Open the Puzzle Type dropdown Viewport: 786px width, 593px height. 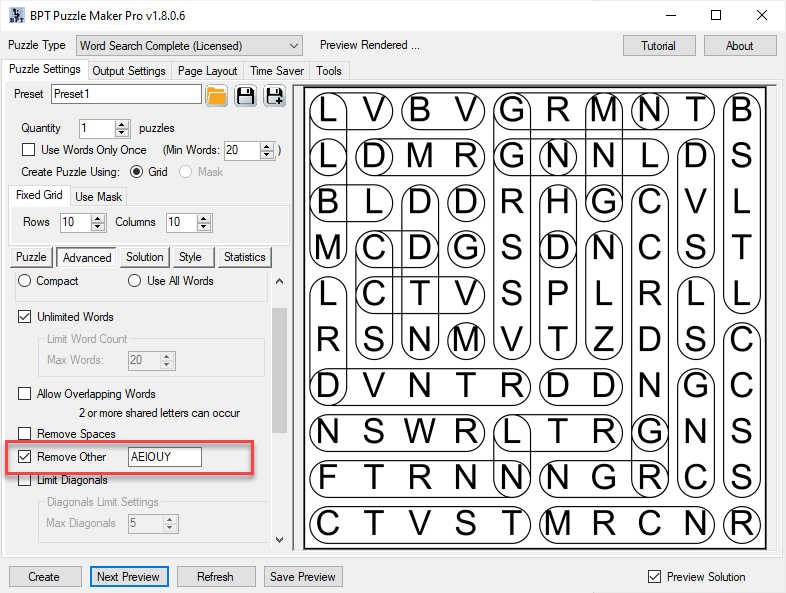(293, 46)
